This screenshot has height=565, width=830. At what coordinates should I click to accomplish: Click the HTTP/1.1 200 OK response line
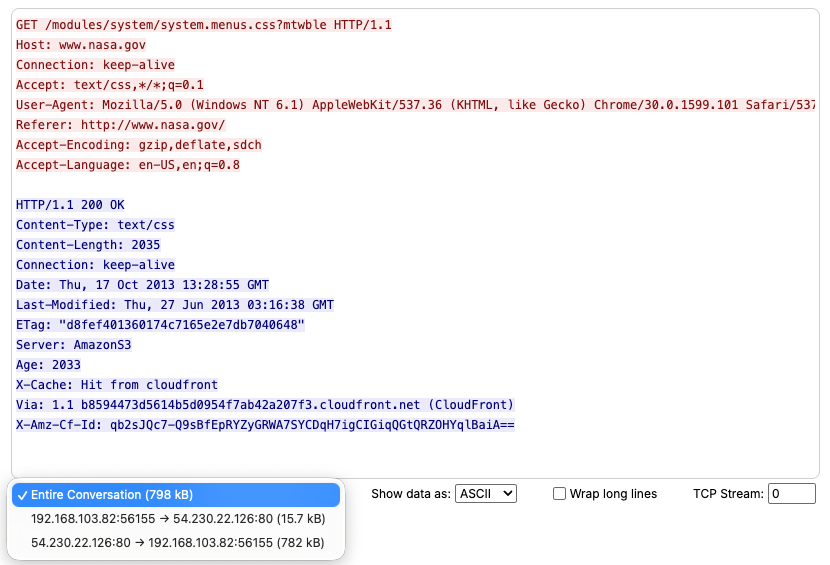coord(70,205)
